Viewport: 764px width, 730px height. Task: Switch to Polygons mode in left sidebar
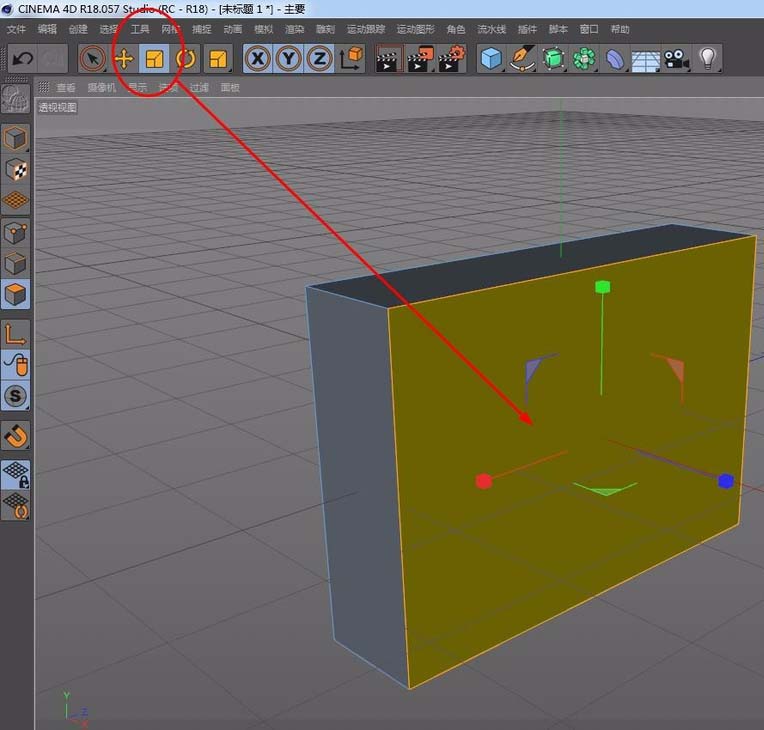(16, 295)
